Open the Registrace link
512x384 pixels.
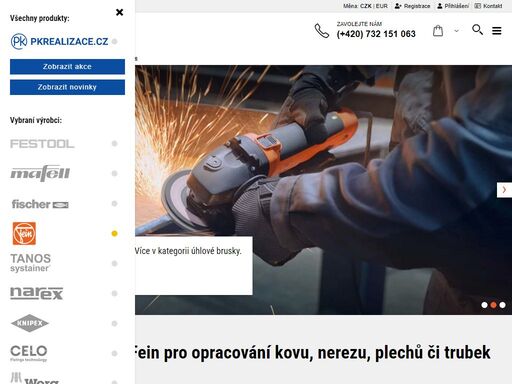(x=412, y=6)
